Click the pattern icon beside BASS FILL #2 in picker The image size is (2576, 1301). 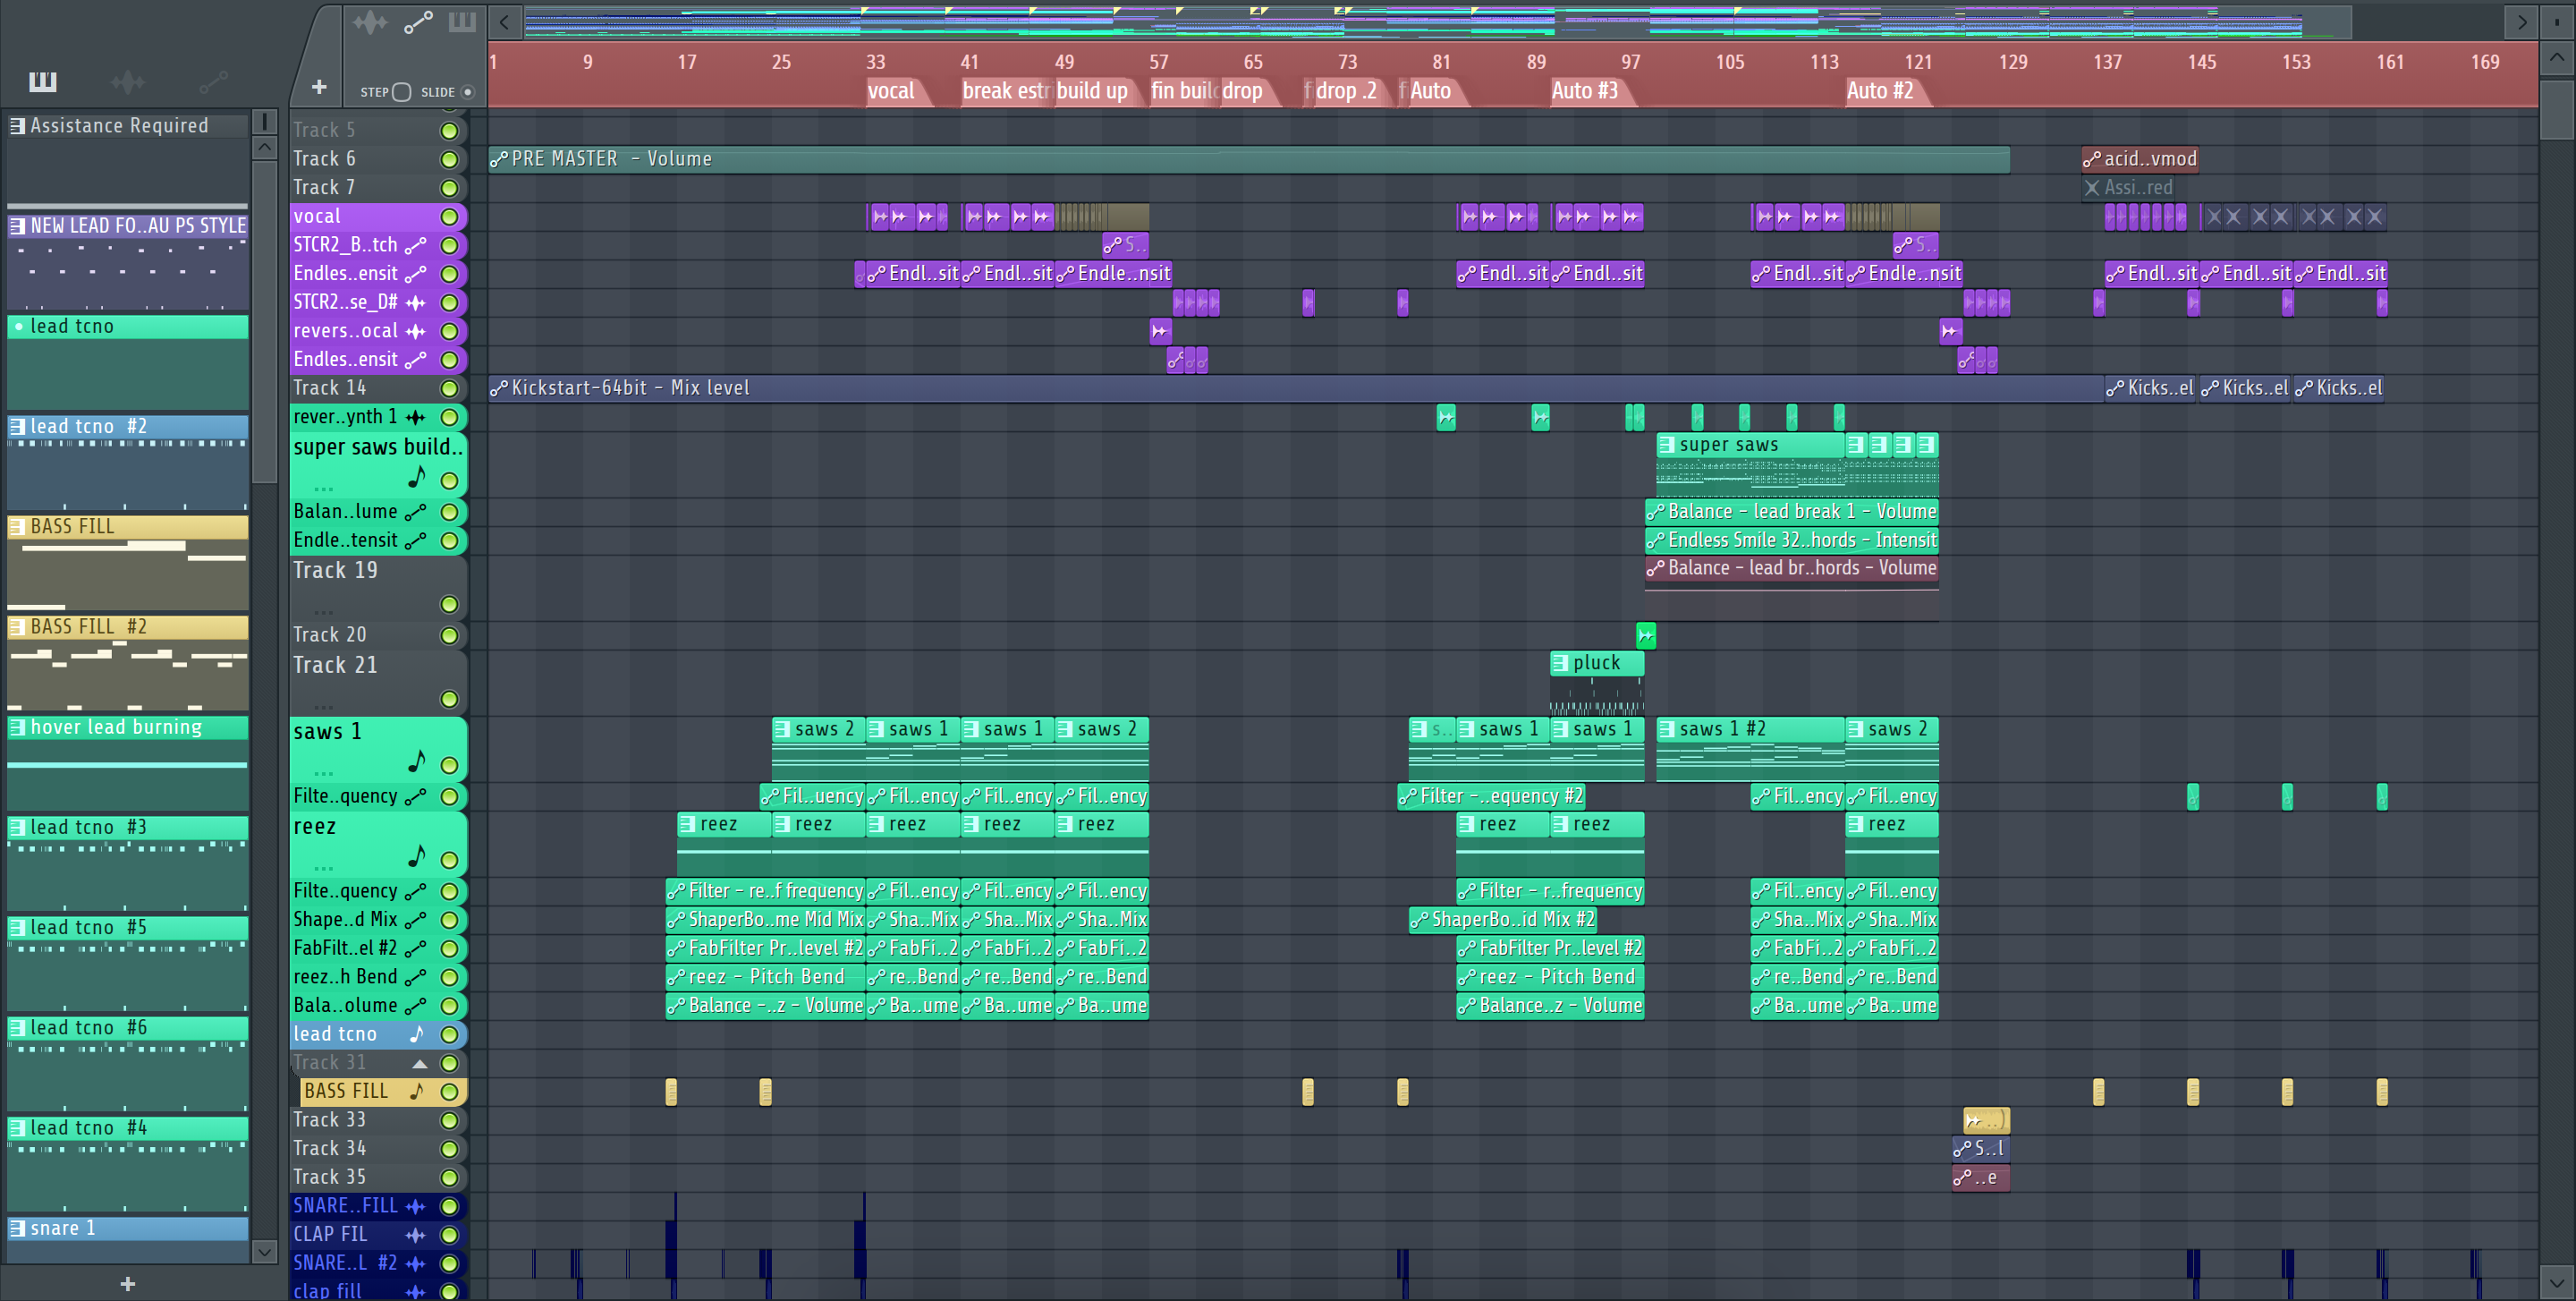[17, 627]
